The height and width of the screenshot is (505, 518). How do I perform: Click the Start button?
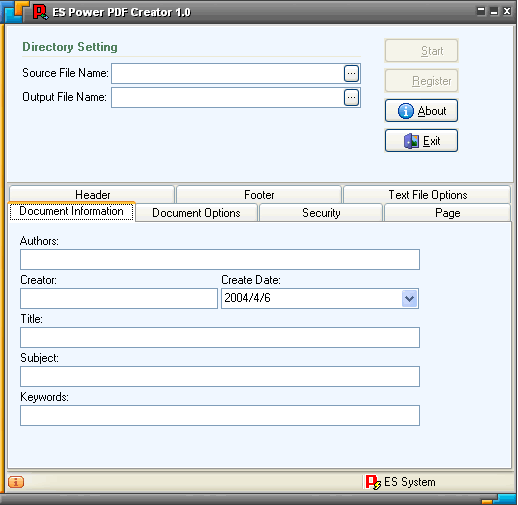pyautogui.click(x=421, y=51)
